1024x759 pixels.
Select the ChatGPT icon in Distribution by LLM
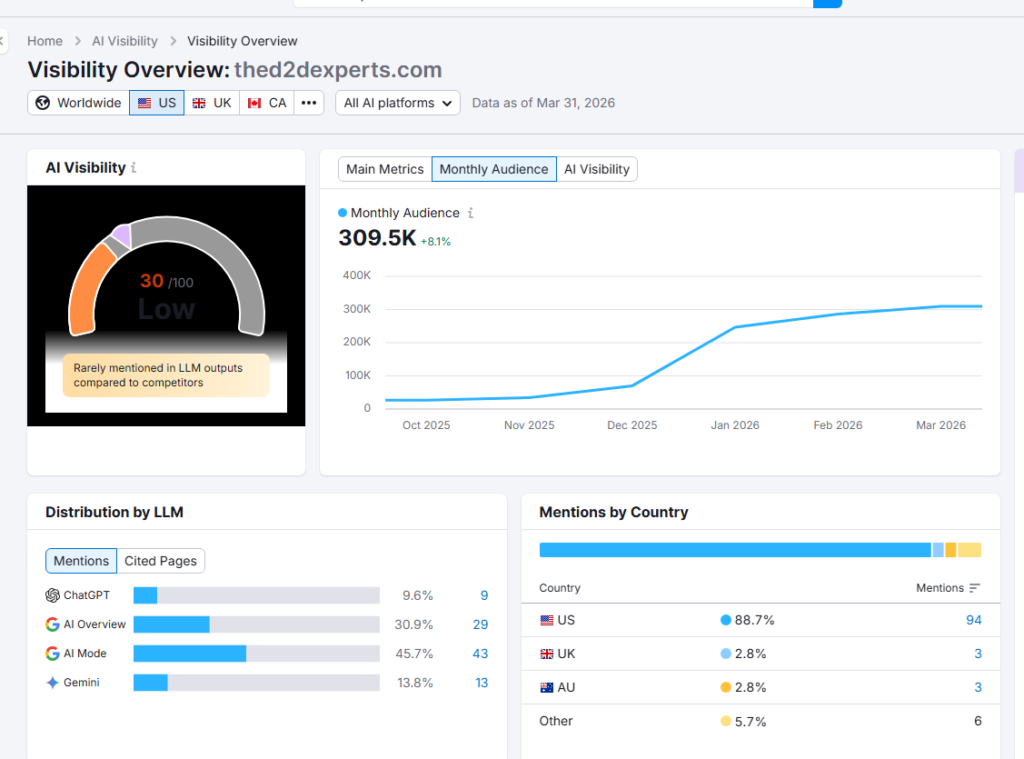pos(52,594)
